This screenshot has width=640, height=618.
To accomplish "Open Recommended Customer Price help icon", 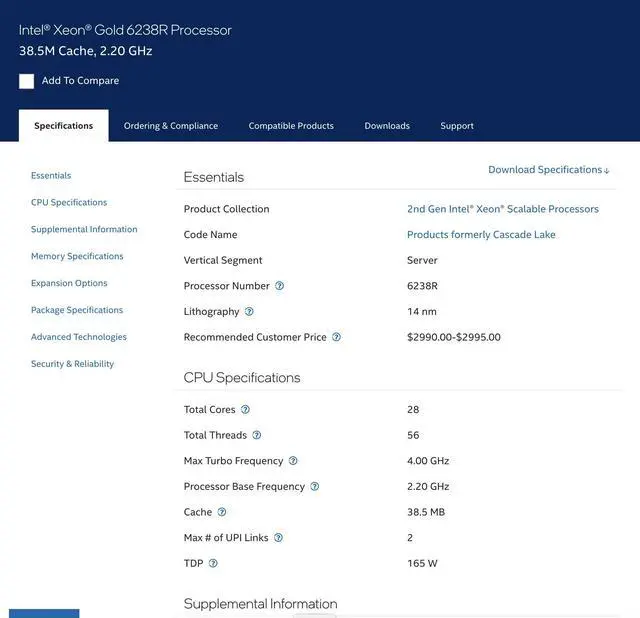I will tap(336, 337).
